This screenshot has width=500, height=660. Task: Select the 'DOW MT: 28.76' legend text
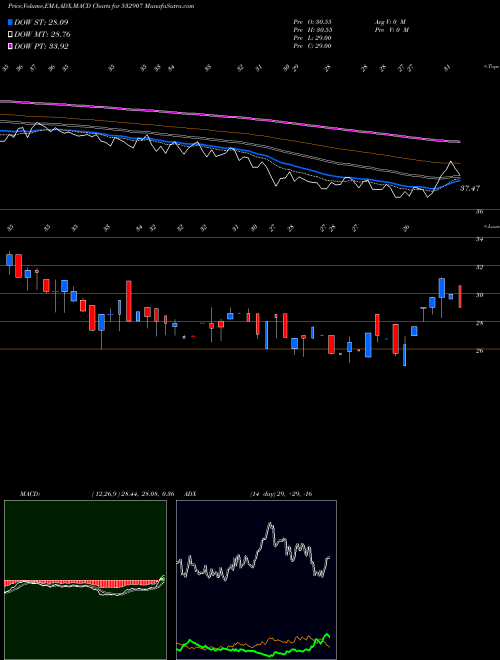(x=42, y=35)
